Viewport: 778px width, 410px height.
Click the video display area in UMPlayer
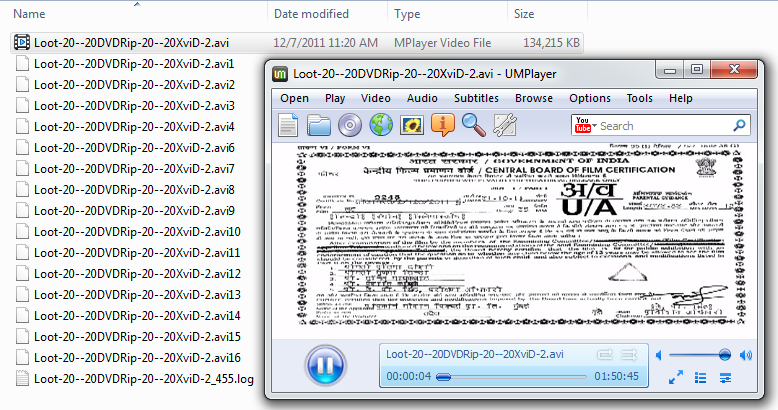[x=515, y=241]
